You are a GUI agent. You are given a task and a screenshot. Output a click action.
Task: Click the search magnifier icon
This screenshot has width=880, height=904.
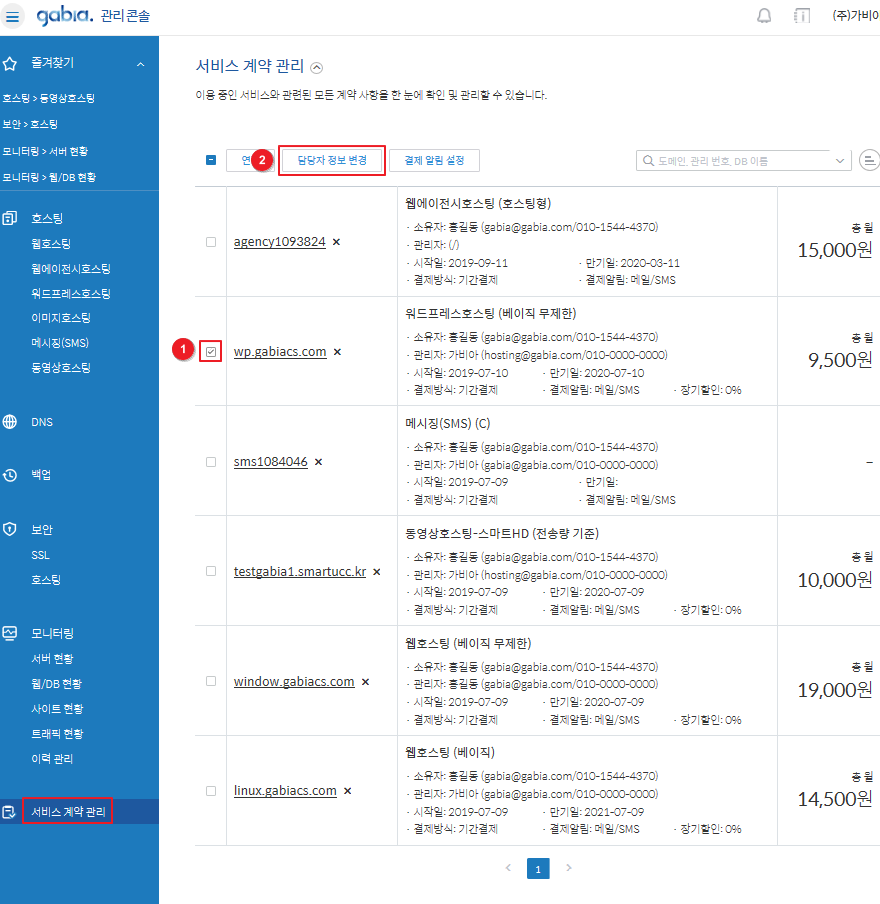(649, 161)
